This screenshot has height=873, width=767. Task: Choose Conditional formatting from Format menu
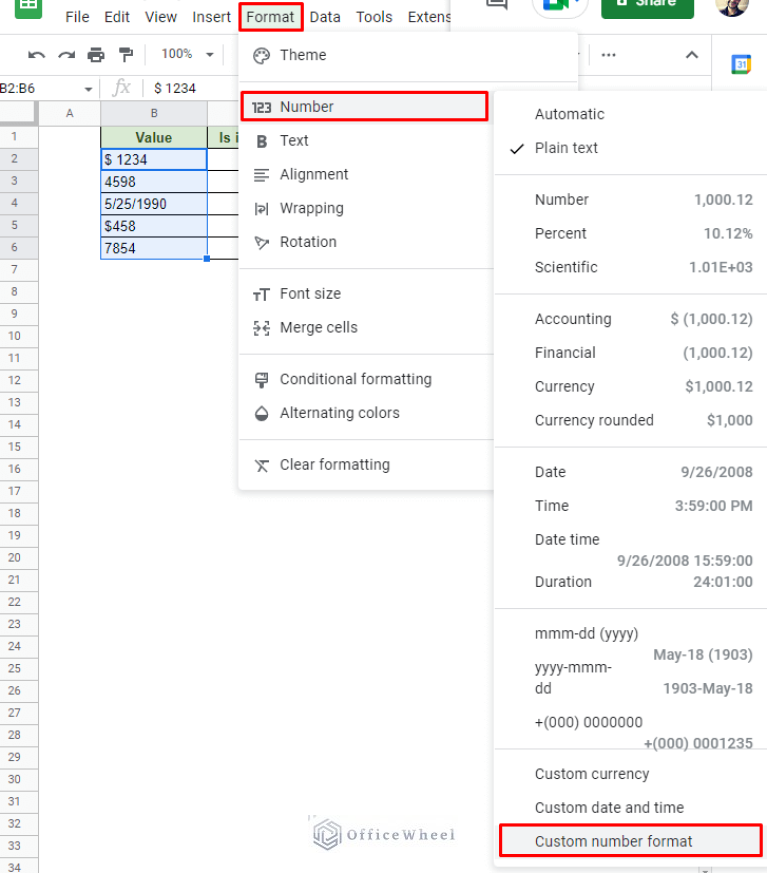[x=355, y=379]
